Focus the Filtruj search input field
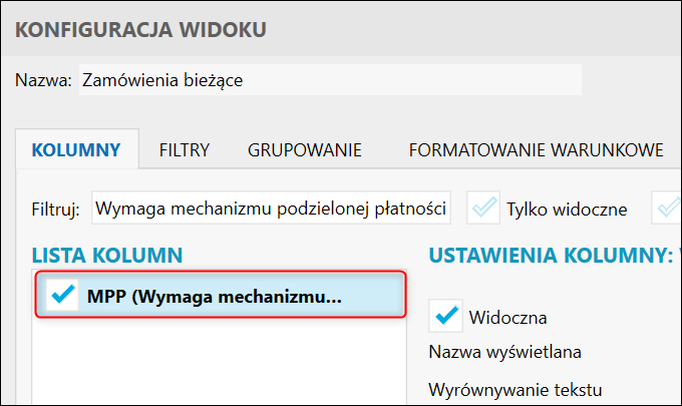The image size is (682, 406). point(271,209)
